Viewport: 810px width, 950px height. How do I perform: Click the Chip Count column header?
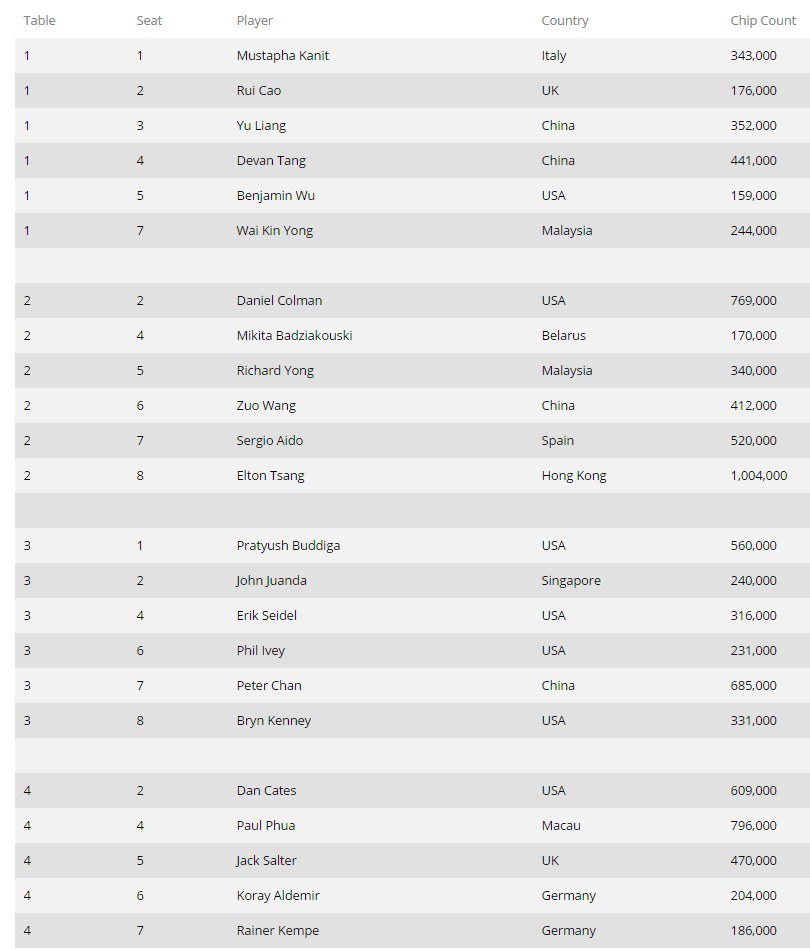coord(763,20)
